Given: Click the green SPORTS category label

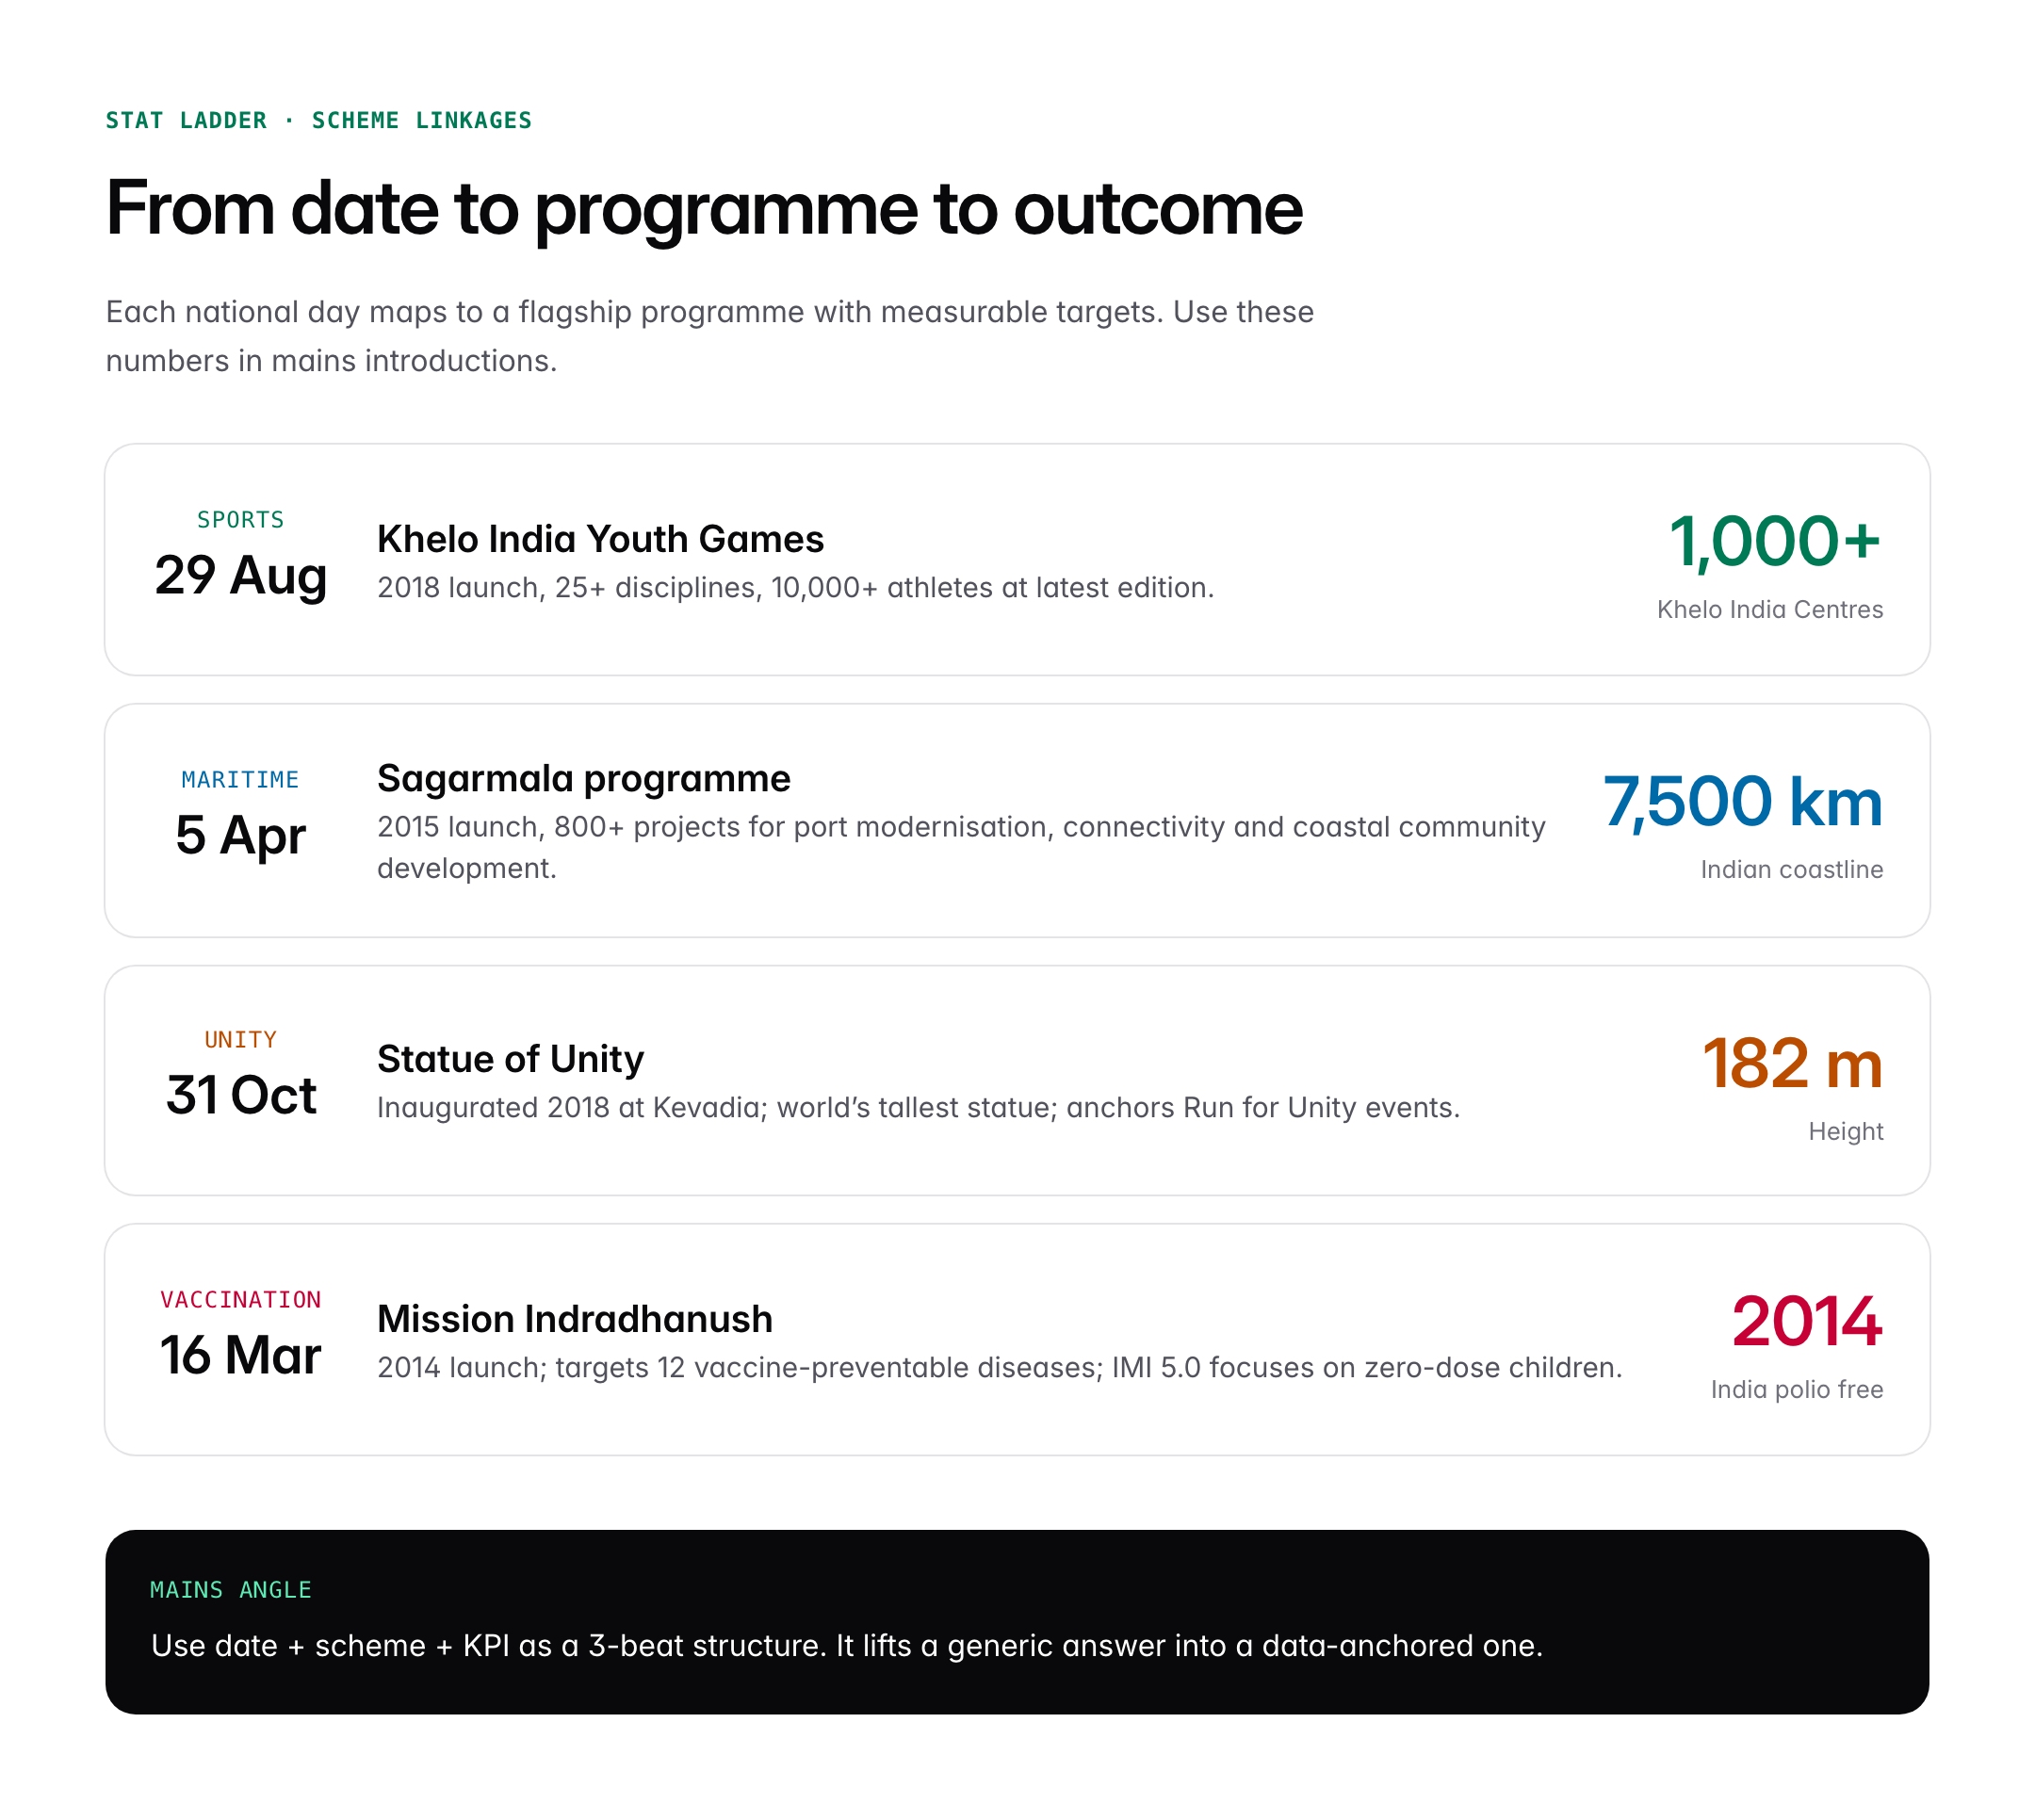Looking at the screenshot, I should pos(240,520).
